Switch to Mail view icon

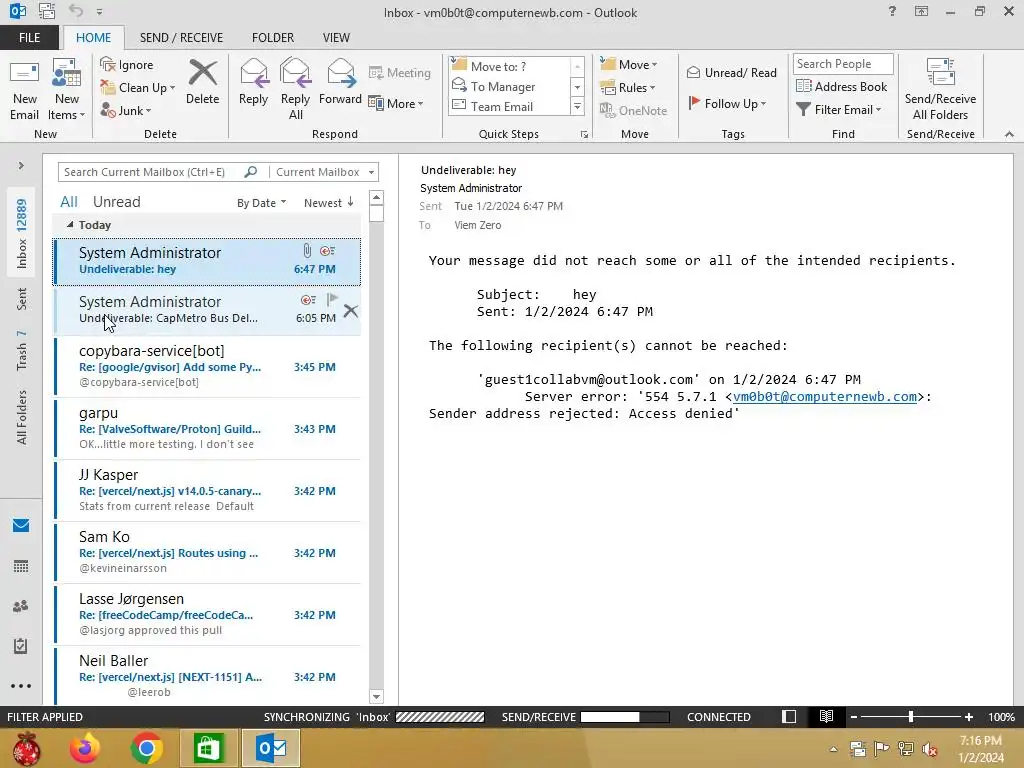pyautogui.click(x=21, y=526)
